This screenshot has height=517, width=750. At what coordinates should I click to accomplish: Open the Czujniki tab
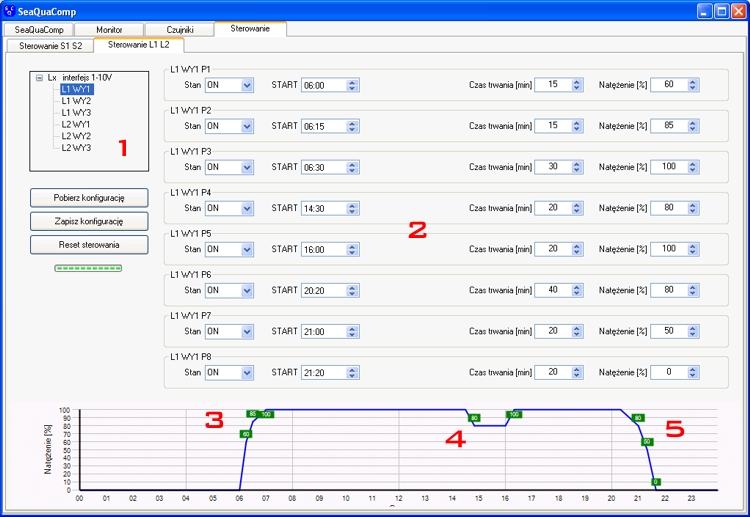click(179, 30)
